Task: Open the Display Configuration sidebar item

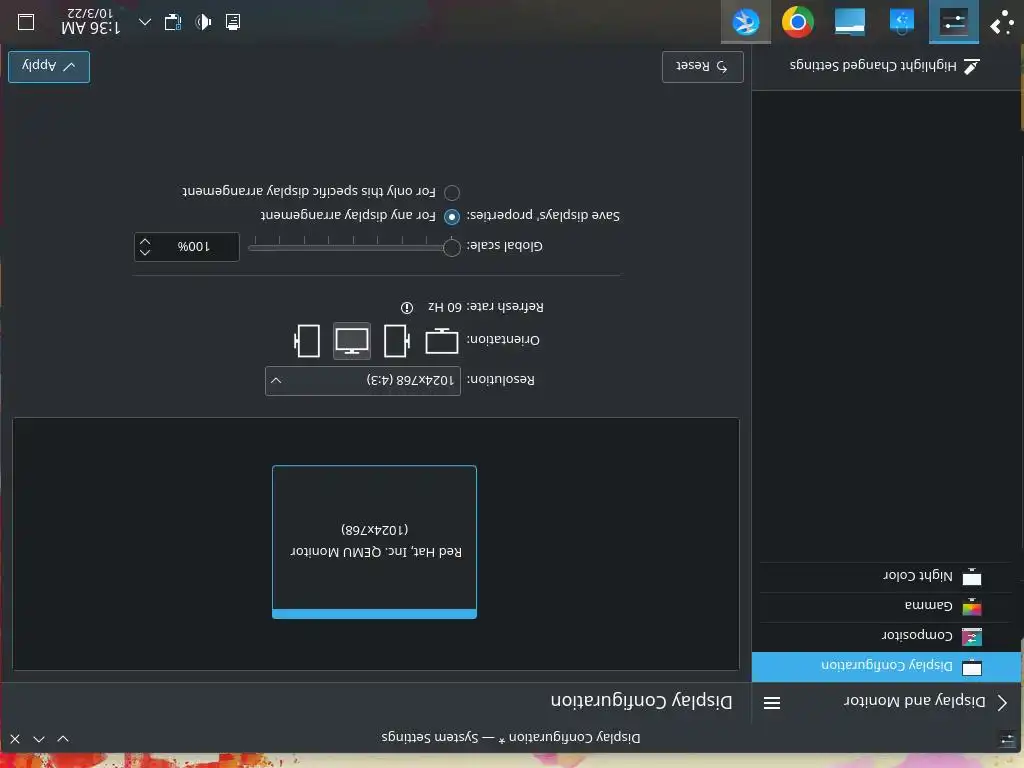Action: [x=887, y=667]
